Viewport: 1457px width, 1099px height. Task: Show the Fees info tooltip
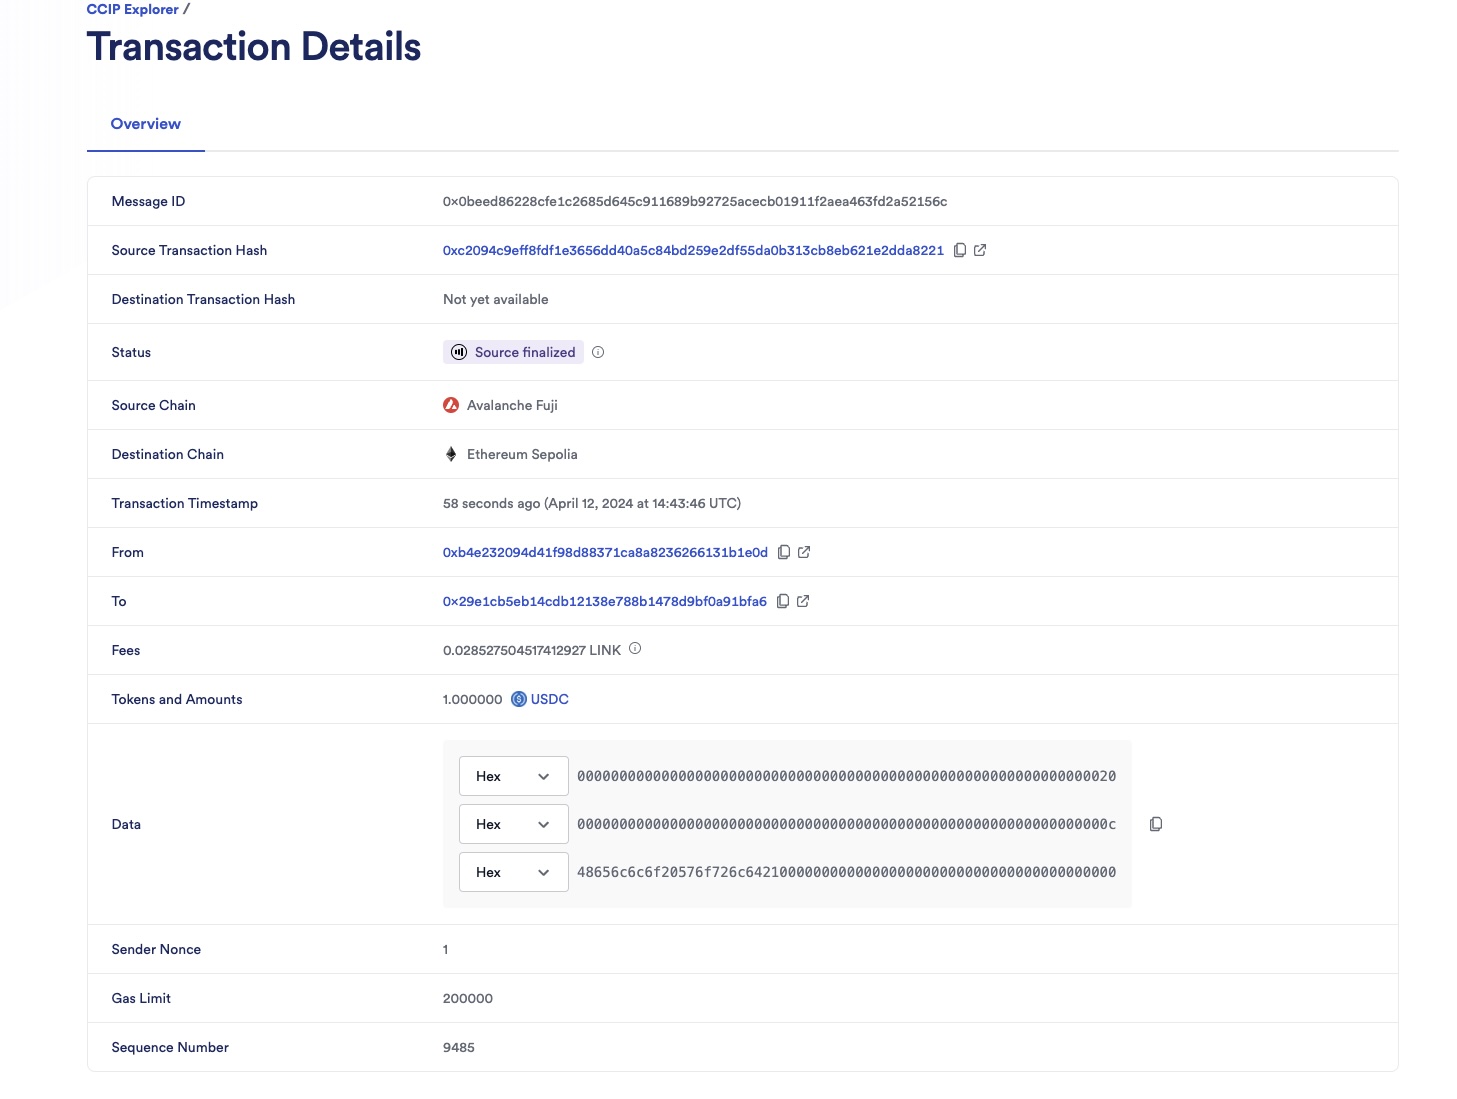(x=635, y=649)
